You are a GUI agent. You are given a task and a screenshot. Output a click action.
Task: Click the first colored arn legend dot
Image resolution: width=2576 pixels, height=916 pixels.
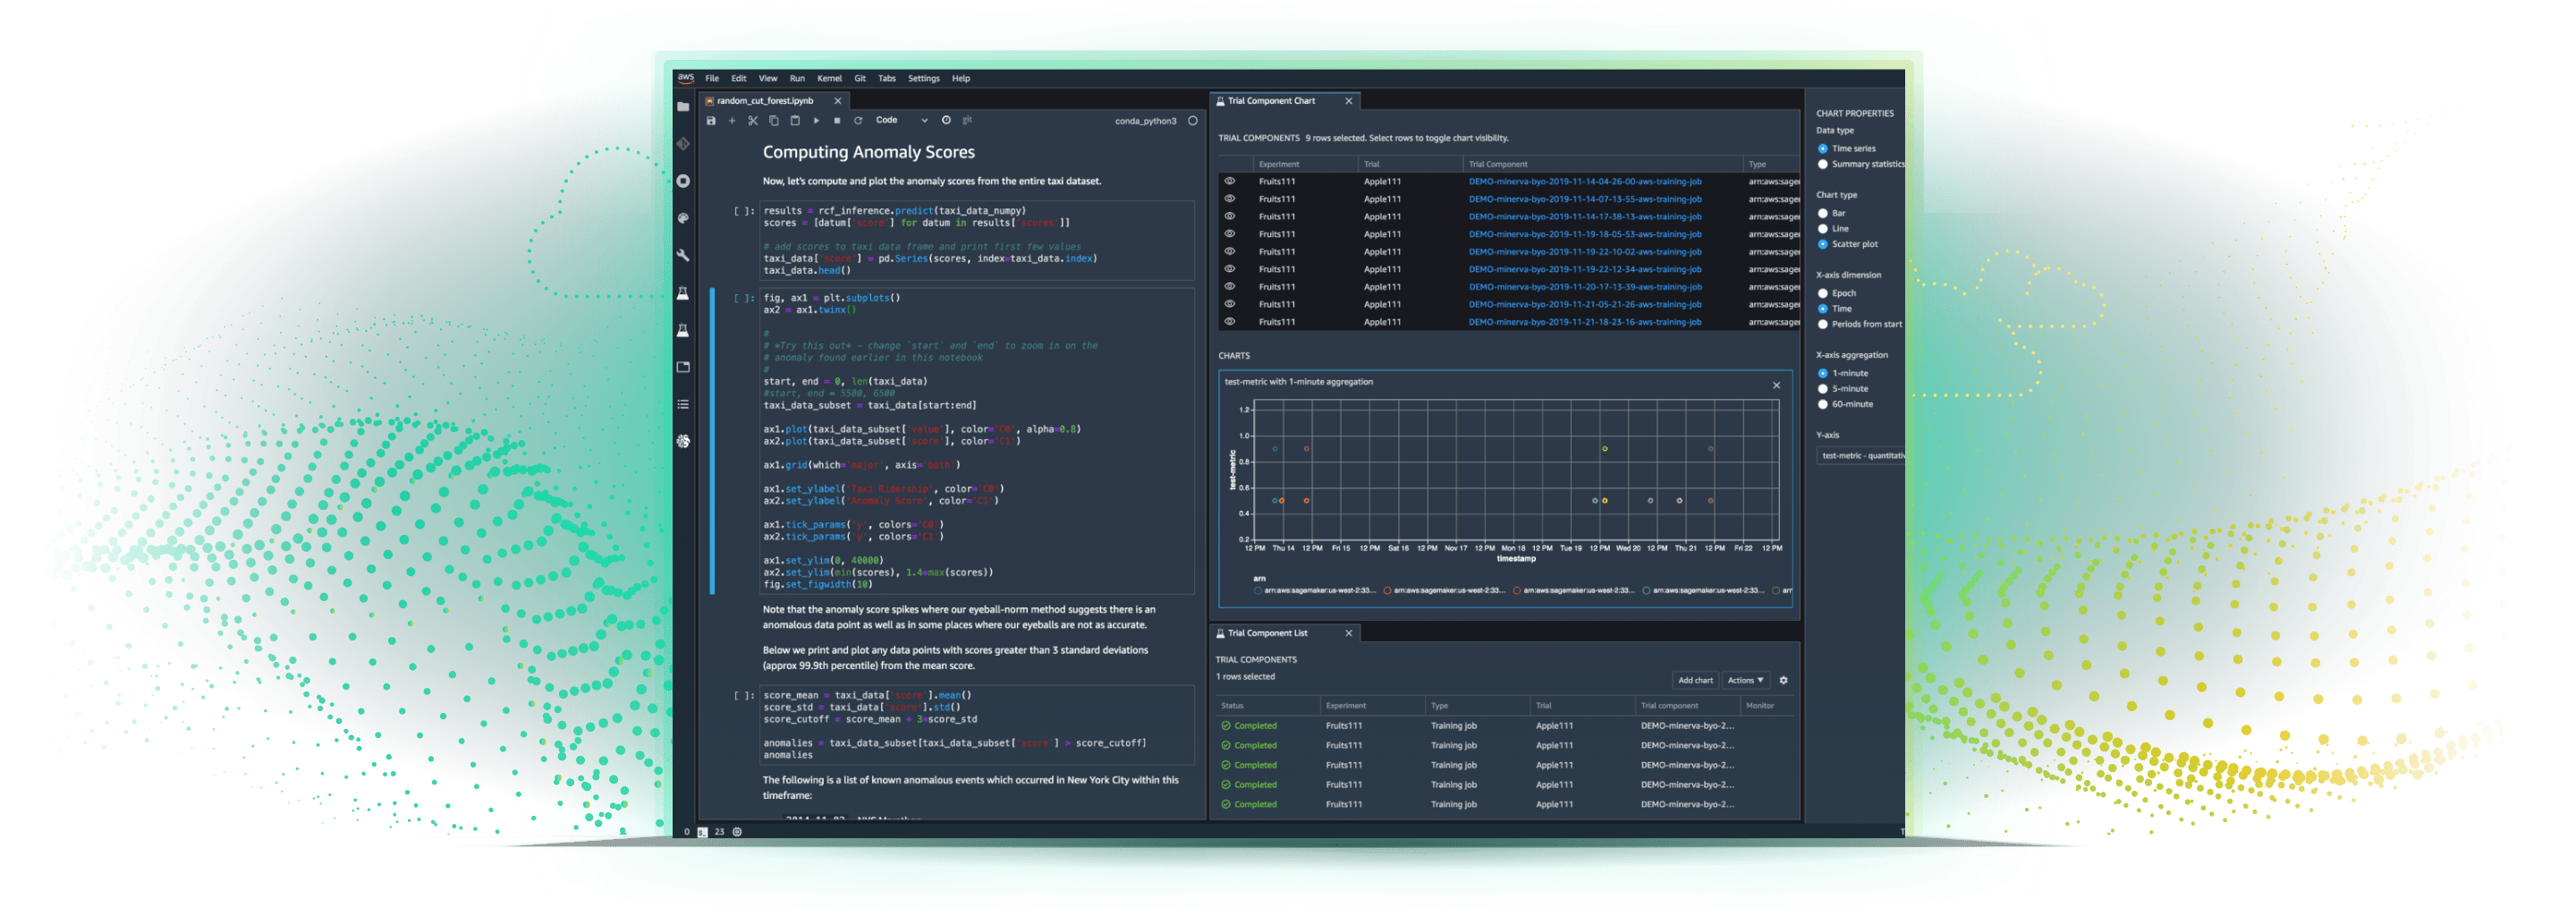pos(1257,591)
